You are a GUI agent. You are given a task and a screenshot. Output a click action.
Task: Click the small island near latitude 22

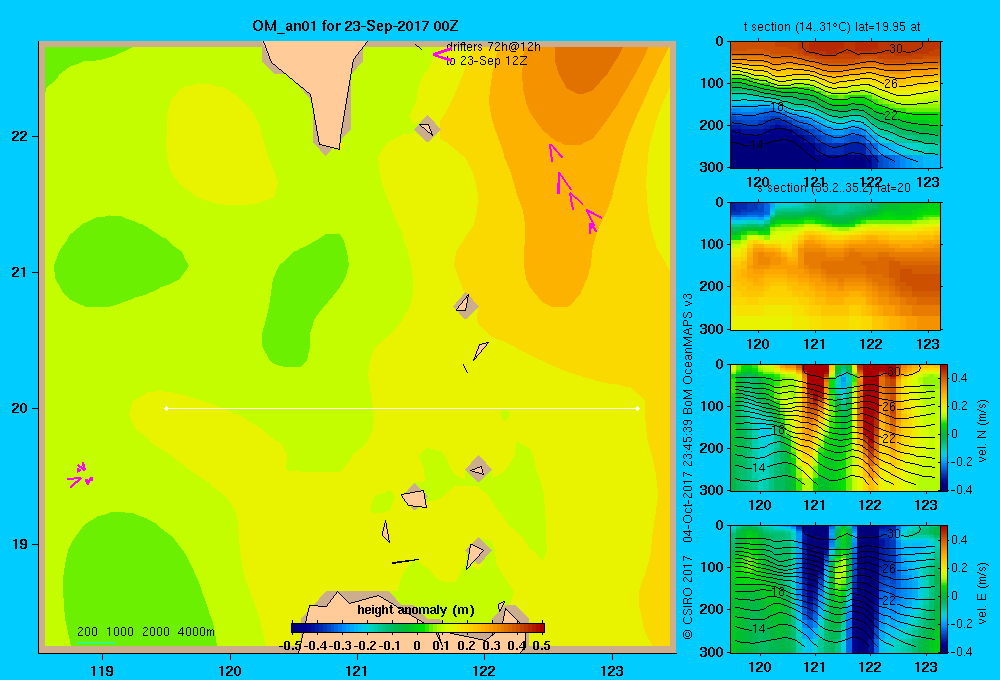tap(427, 129)
